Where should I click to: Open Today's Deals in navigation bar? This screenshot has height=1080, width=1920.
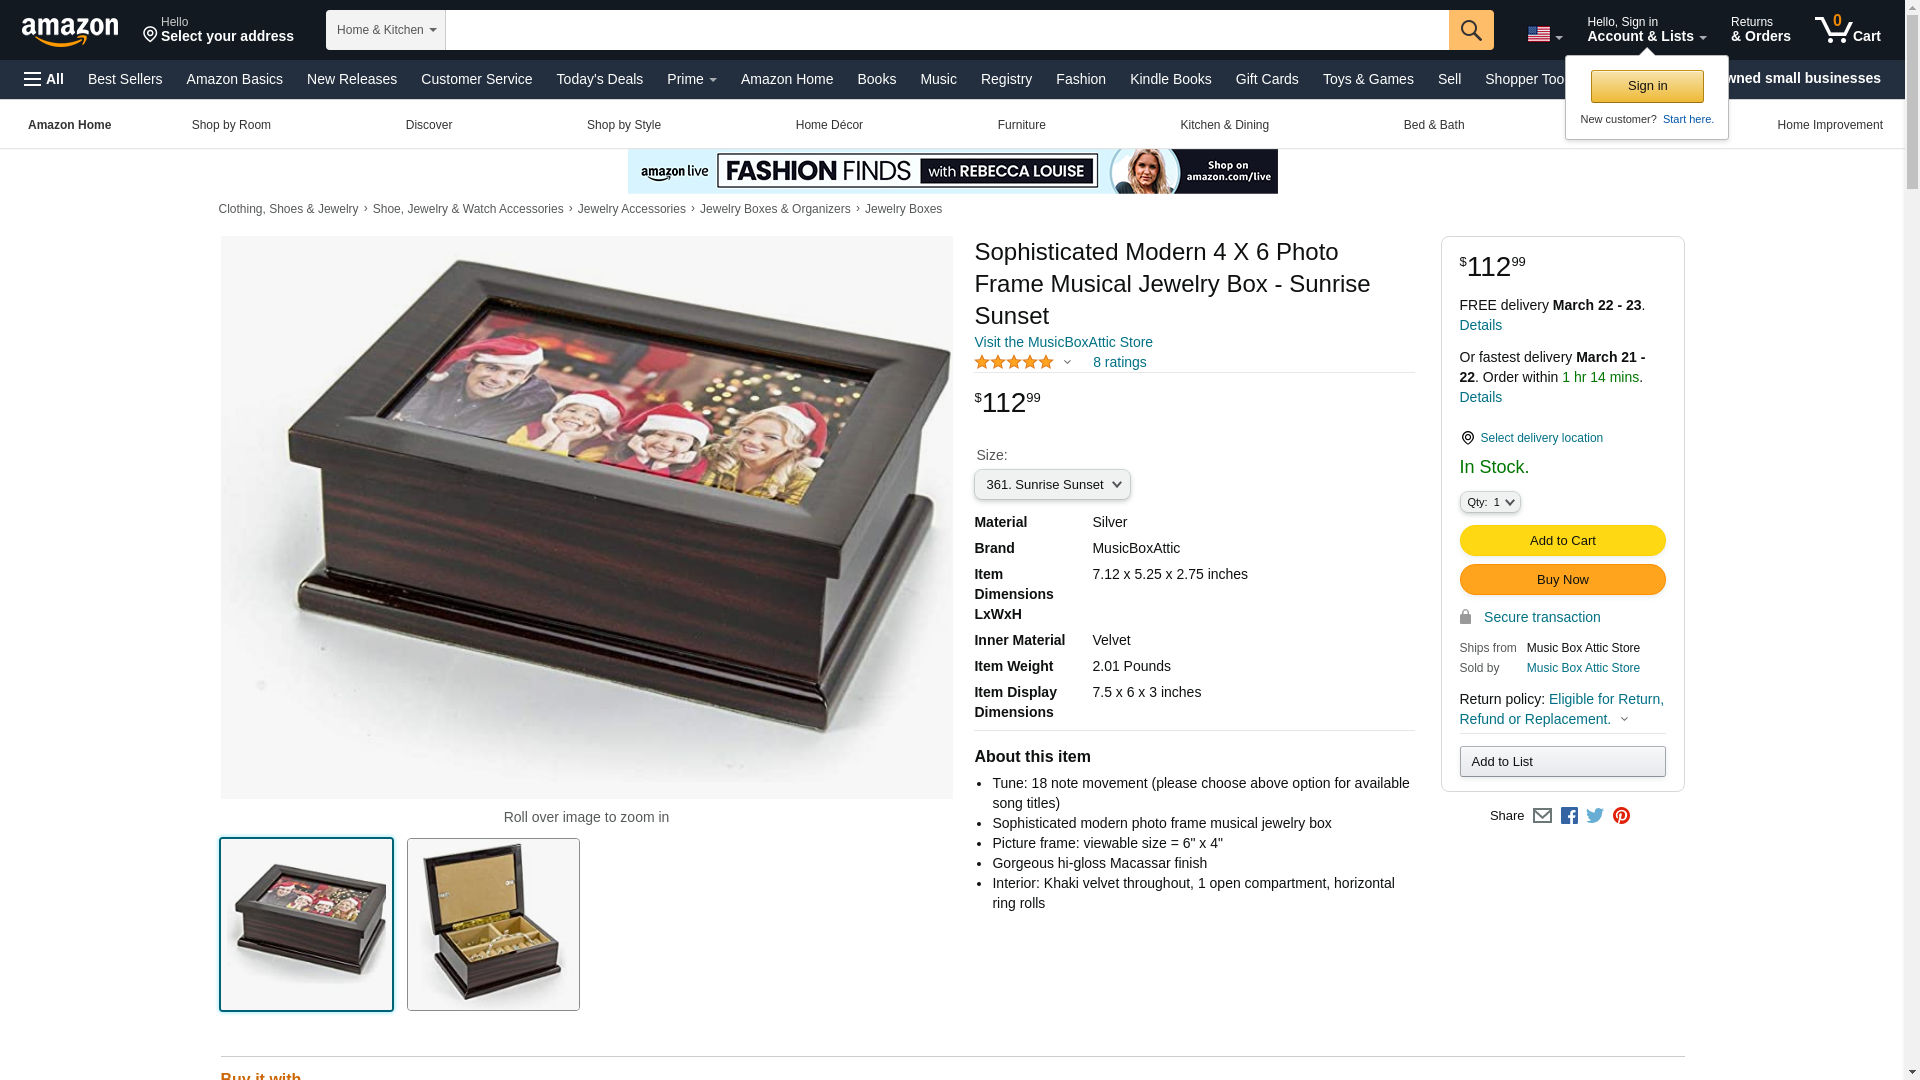coord(599,79)
